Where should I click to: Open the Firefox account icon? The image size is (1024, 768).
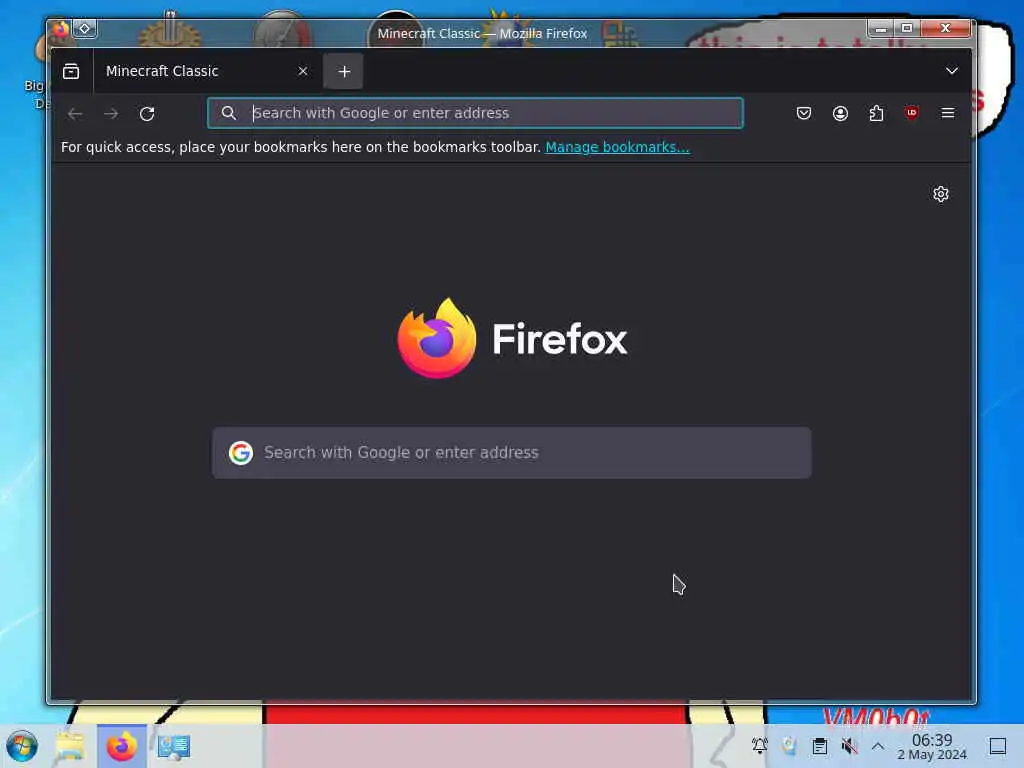[840, 113]
